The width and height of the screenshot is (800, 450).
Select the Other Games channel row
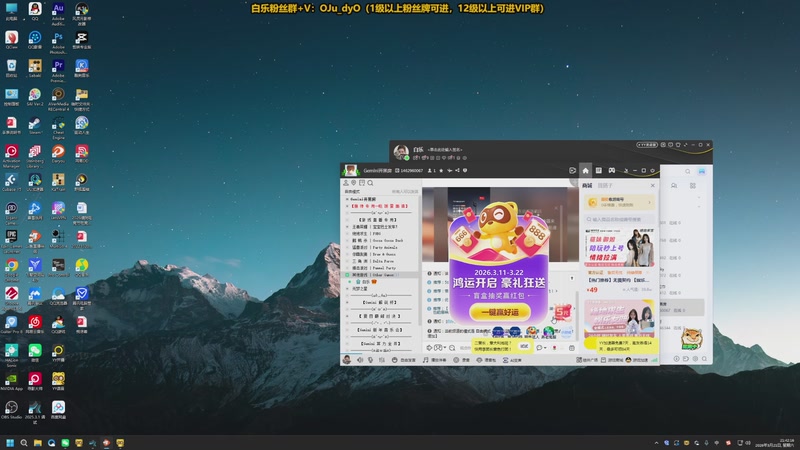click(379, 274)
